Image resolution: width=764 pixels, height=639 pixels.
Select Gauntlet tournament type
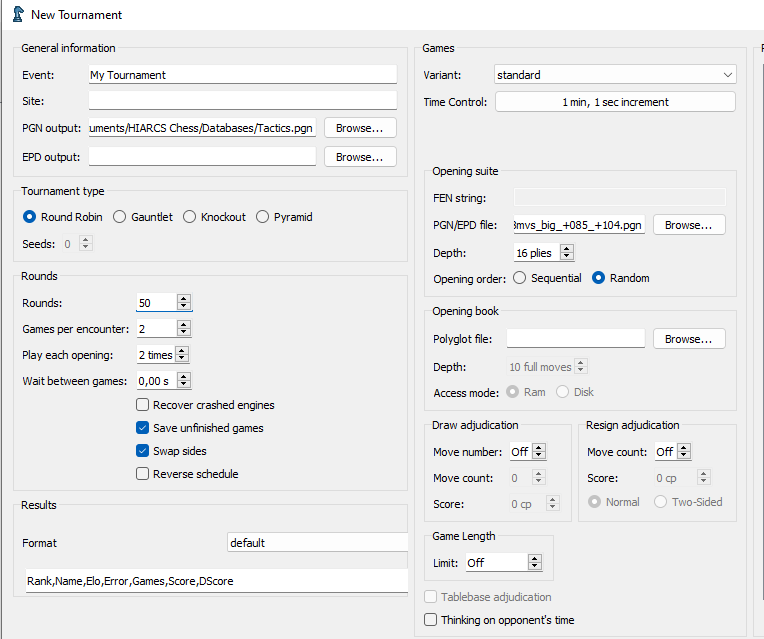tap(119, 216)
